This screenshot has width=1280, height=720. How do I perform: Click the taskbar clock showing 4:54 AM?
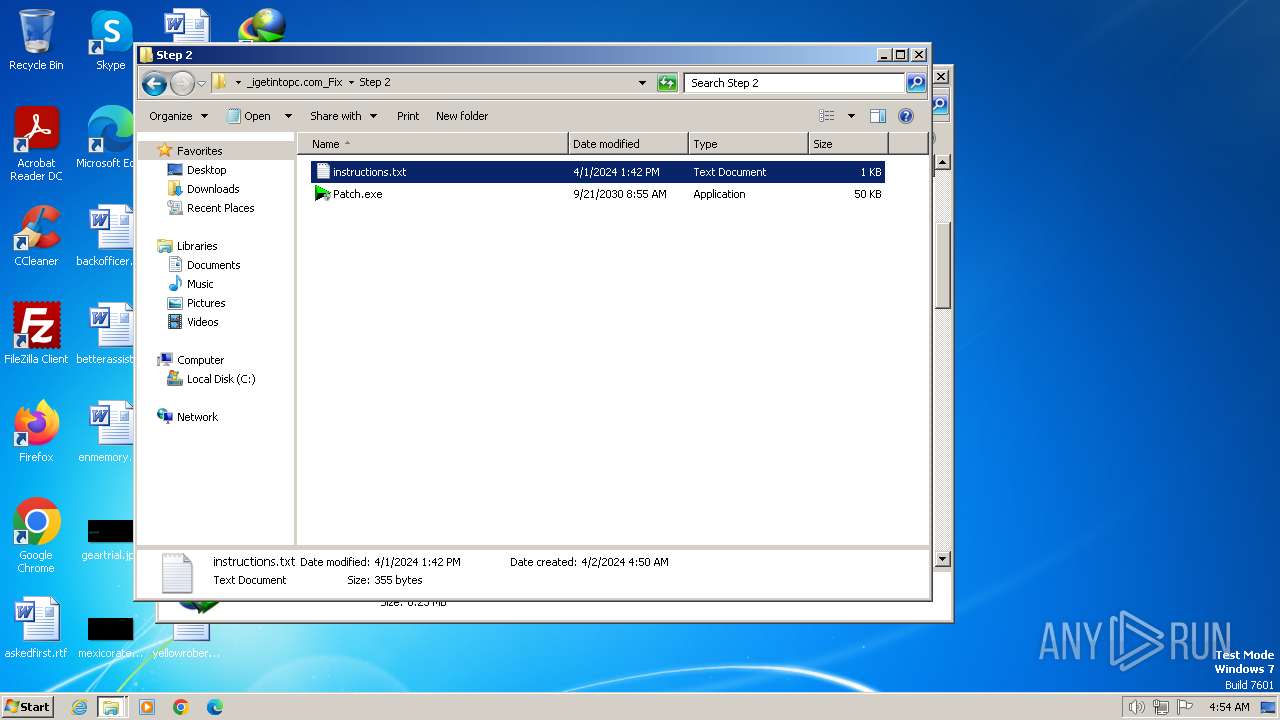(1229, 707)
